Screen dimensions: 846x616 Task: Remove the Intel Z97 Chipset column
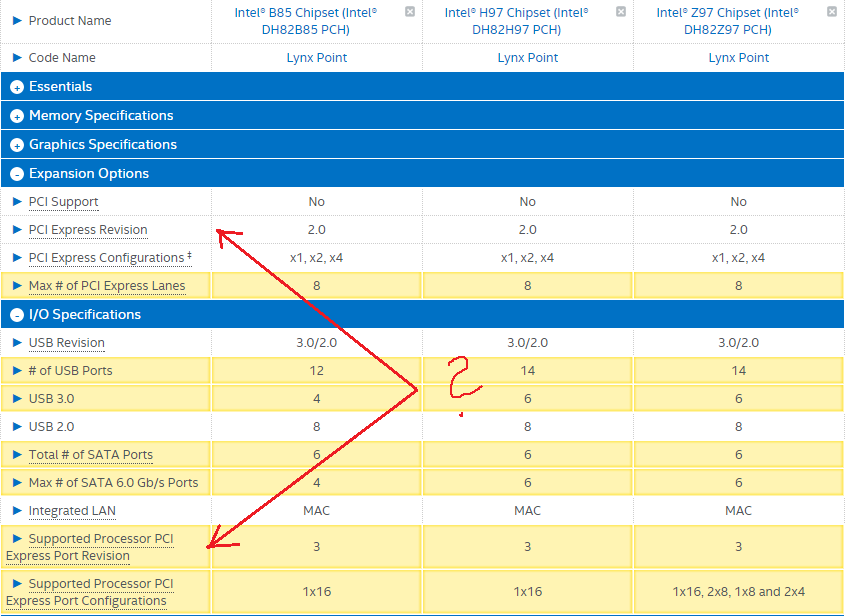pyautogui.click(x=832, y=11)
